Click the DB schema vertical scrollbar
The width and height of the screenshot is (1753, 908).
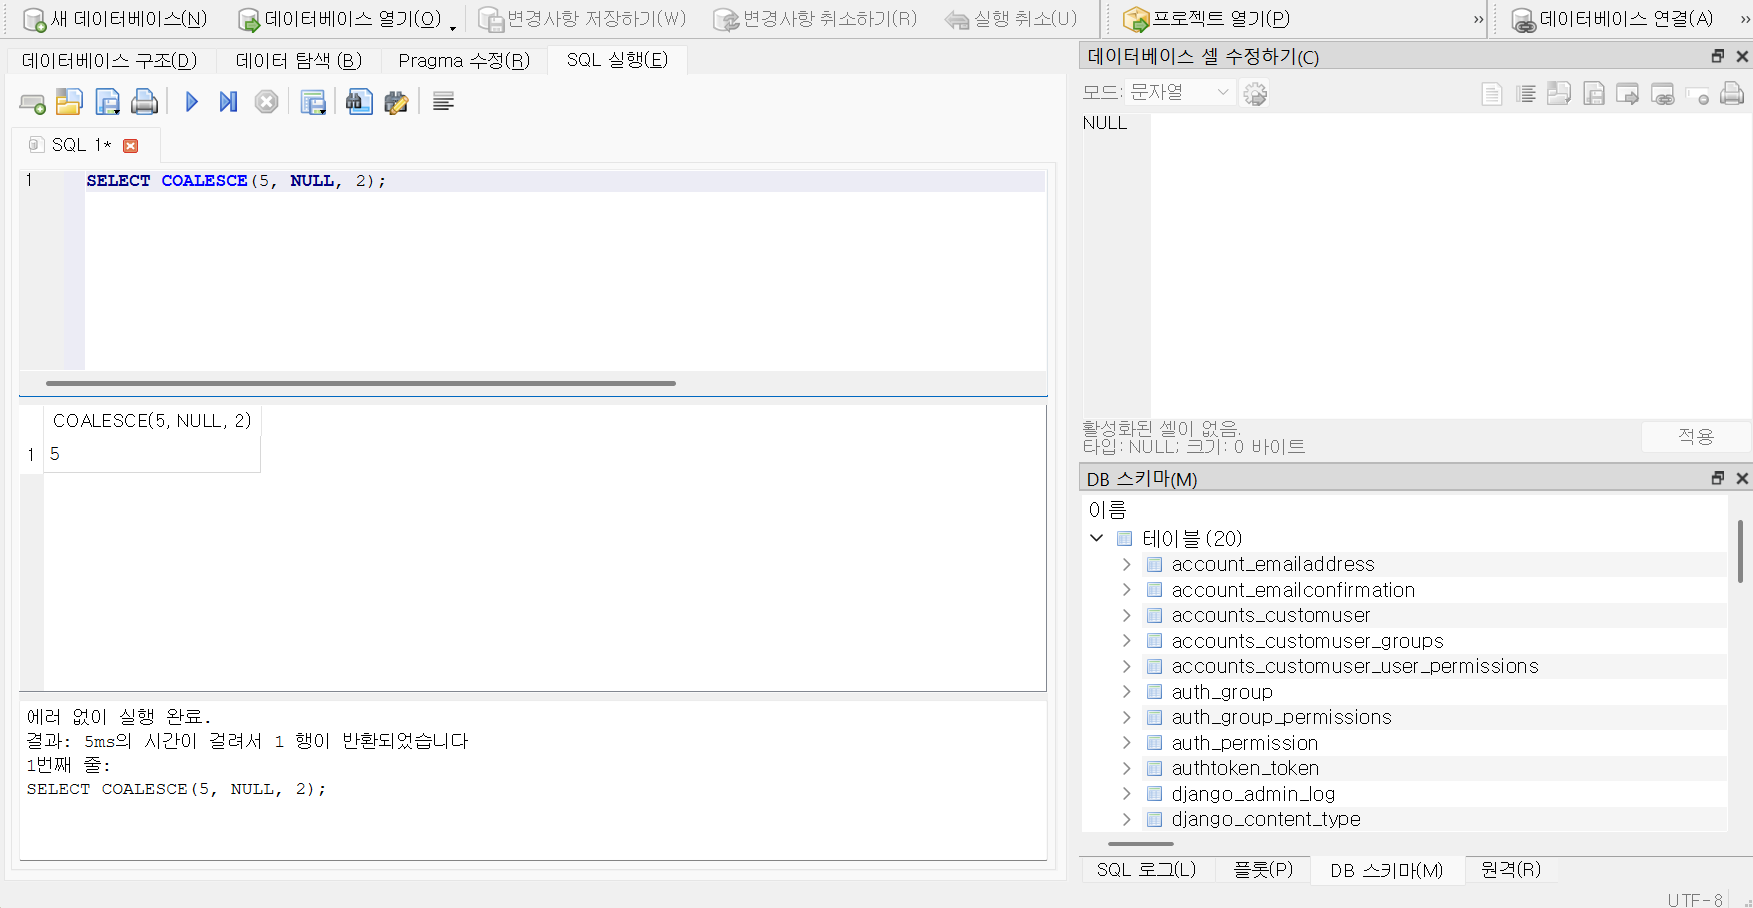pos(1741,551)
